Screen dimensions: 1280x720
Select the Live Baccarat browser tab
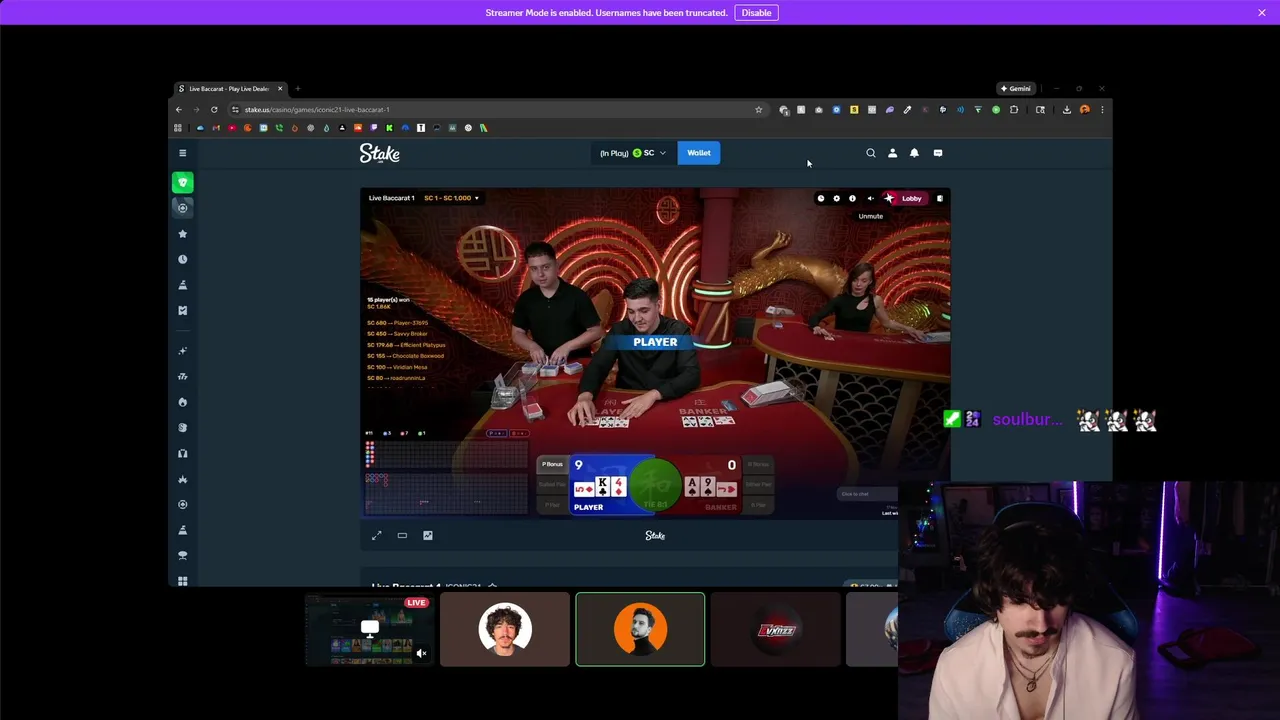click(230, 89)
